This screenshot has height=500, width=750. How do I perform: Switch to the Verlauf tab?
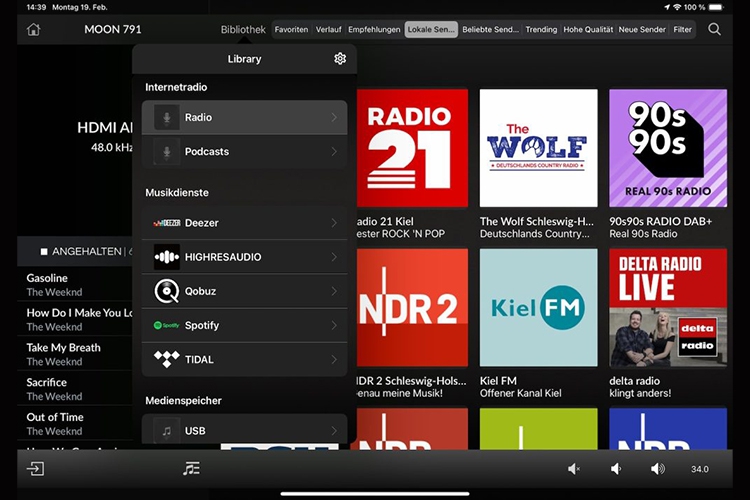click(329, 30)
